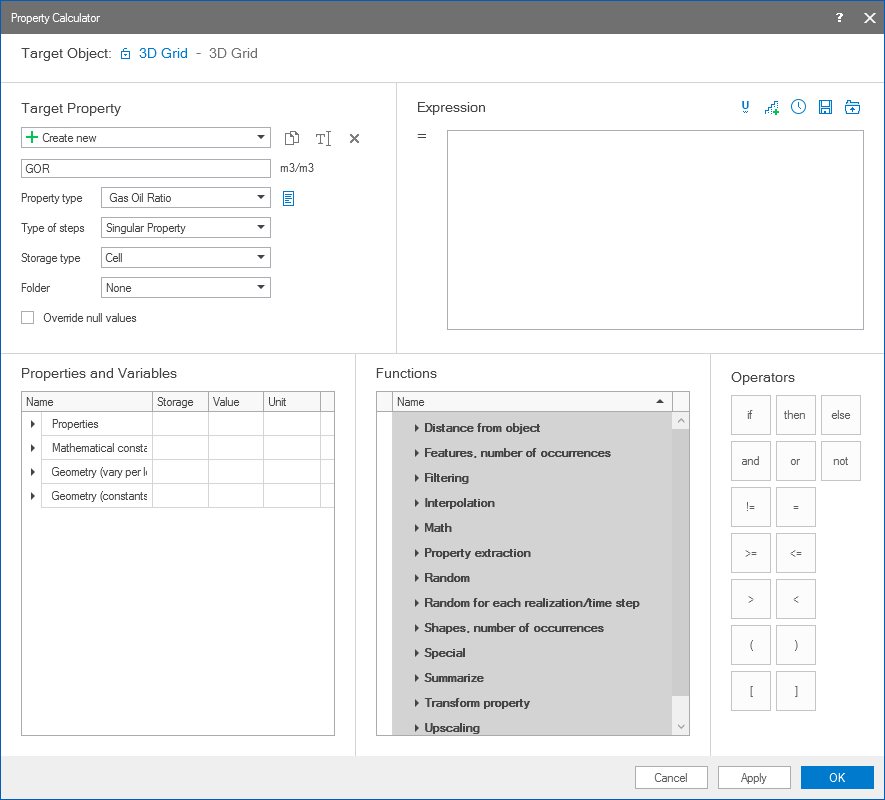
Task: Select the Transform property function group
Action: click(x=477, y=703)
